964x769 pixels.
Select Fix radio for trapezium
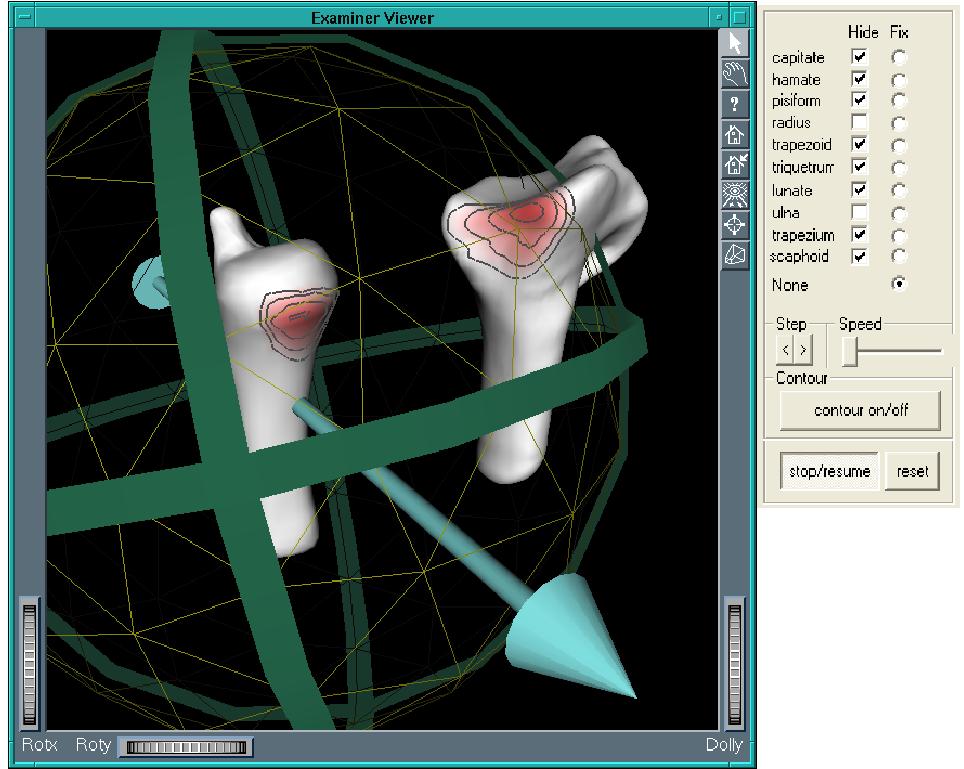pos(899,236)
